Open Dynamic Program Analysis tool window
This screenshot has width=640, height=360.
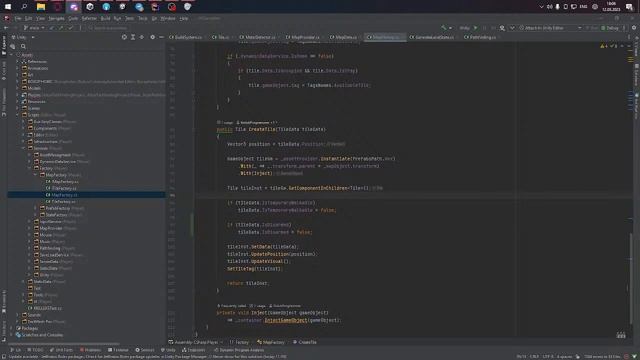(239, 350)
